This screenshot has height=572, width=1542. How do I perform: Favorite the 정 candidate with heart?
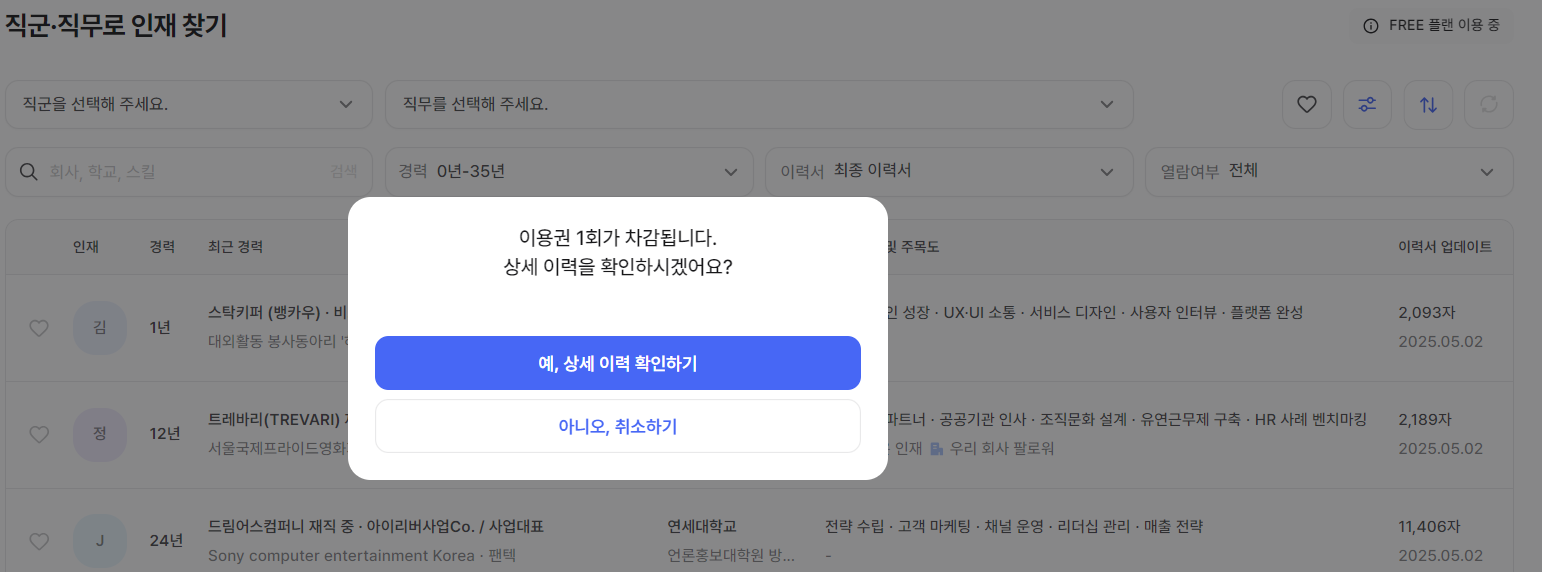coord(39,434)
